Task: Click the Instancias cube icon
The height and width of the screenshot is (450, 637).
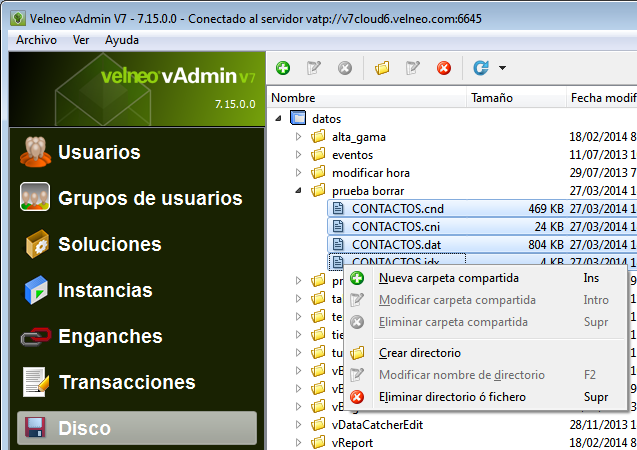Action: 36,290
